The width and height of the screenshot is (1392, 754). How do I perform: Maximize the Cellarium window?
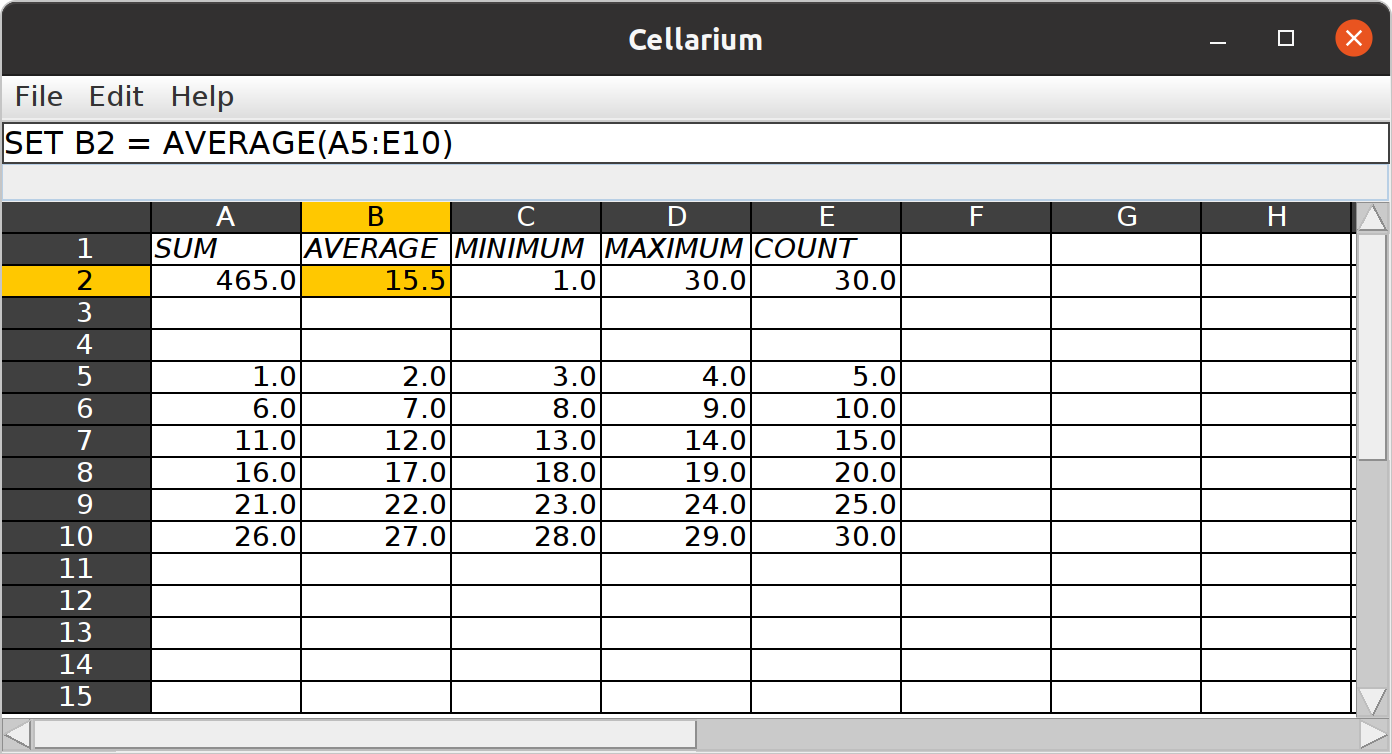[x=1286, y=39]
